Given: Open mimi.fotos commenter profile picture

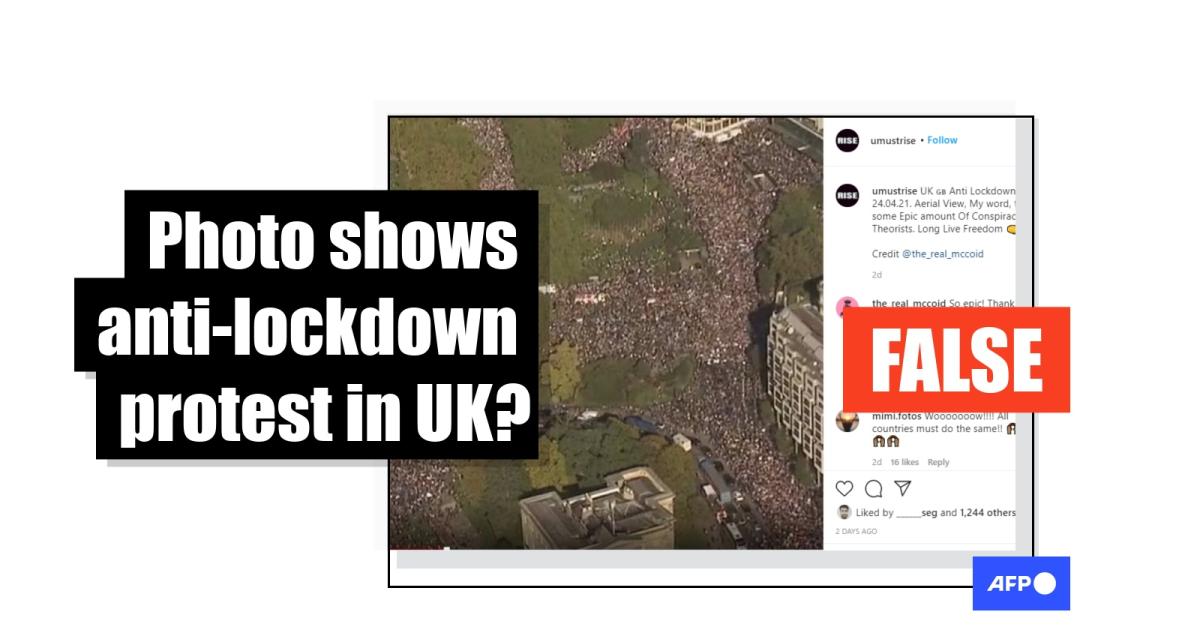Looking at the screenshot, I should point(847,421).
